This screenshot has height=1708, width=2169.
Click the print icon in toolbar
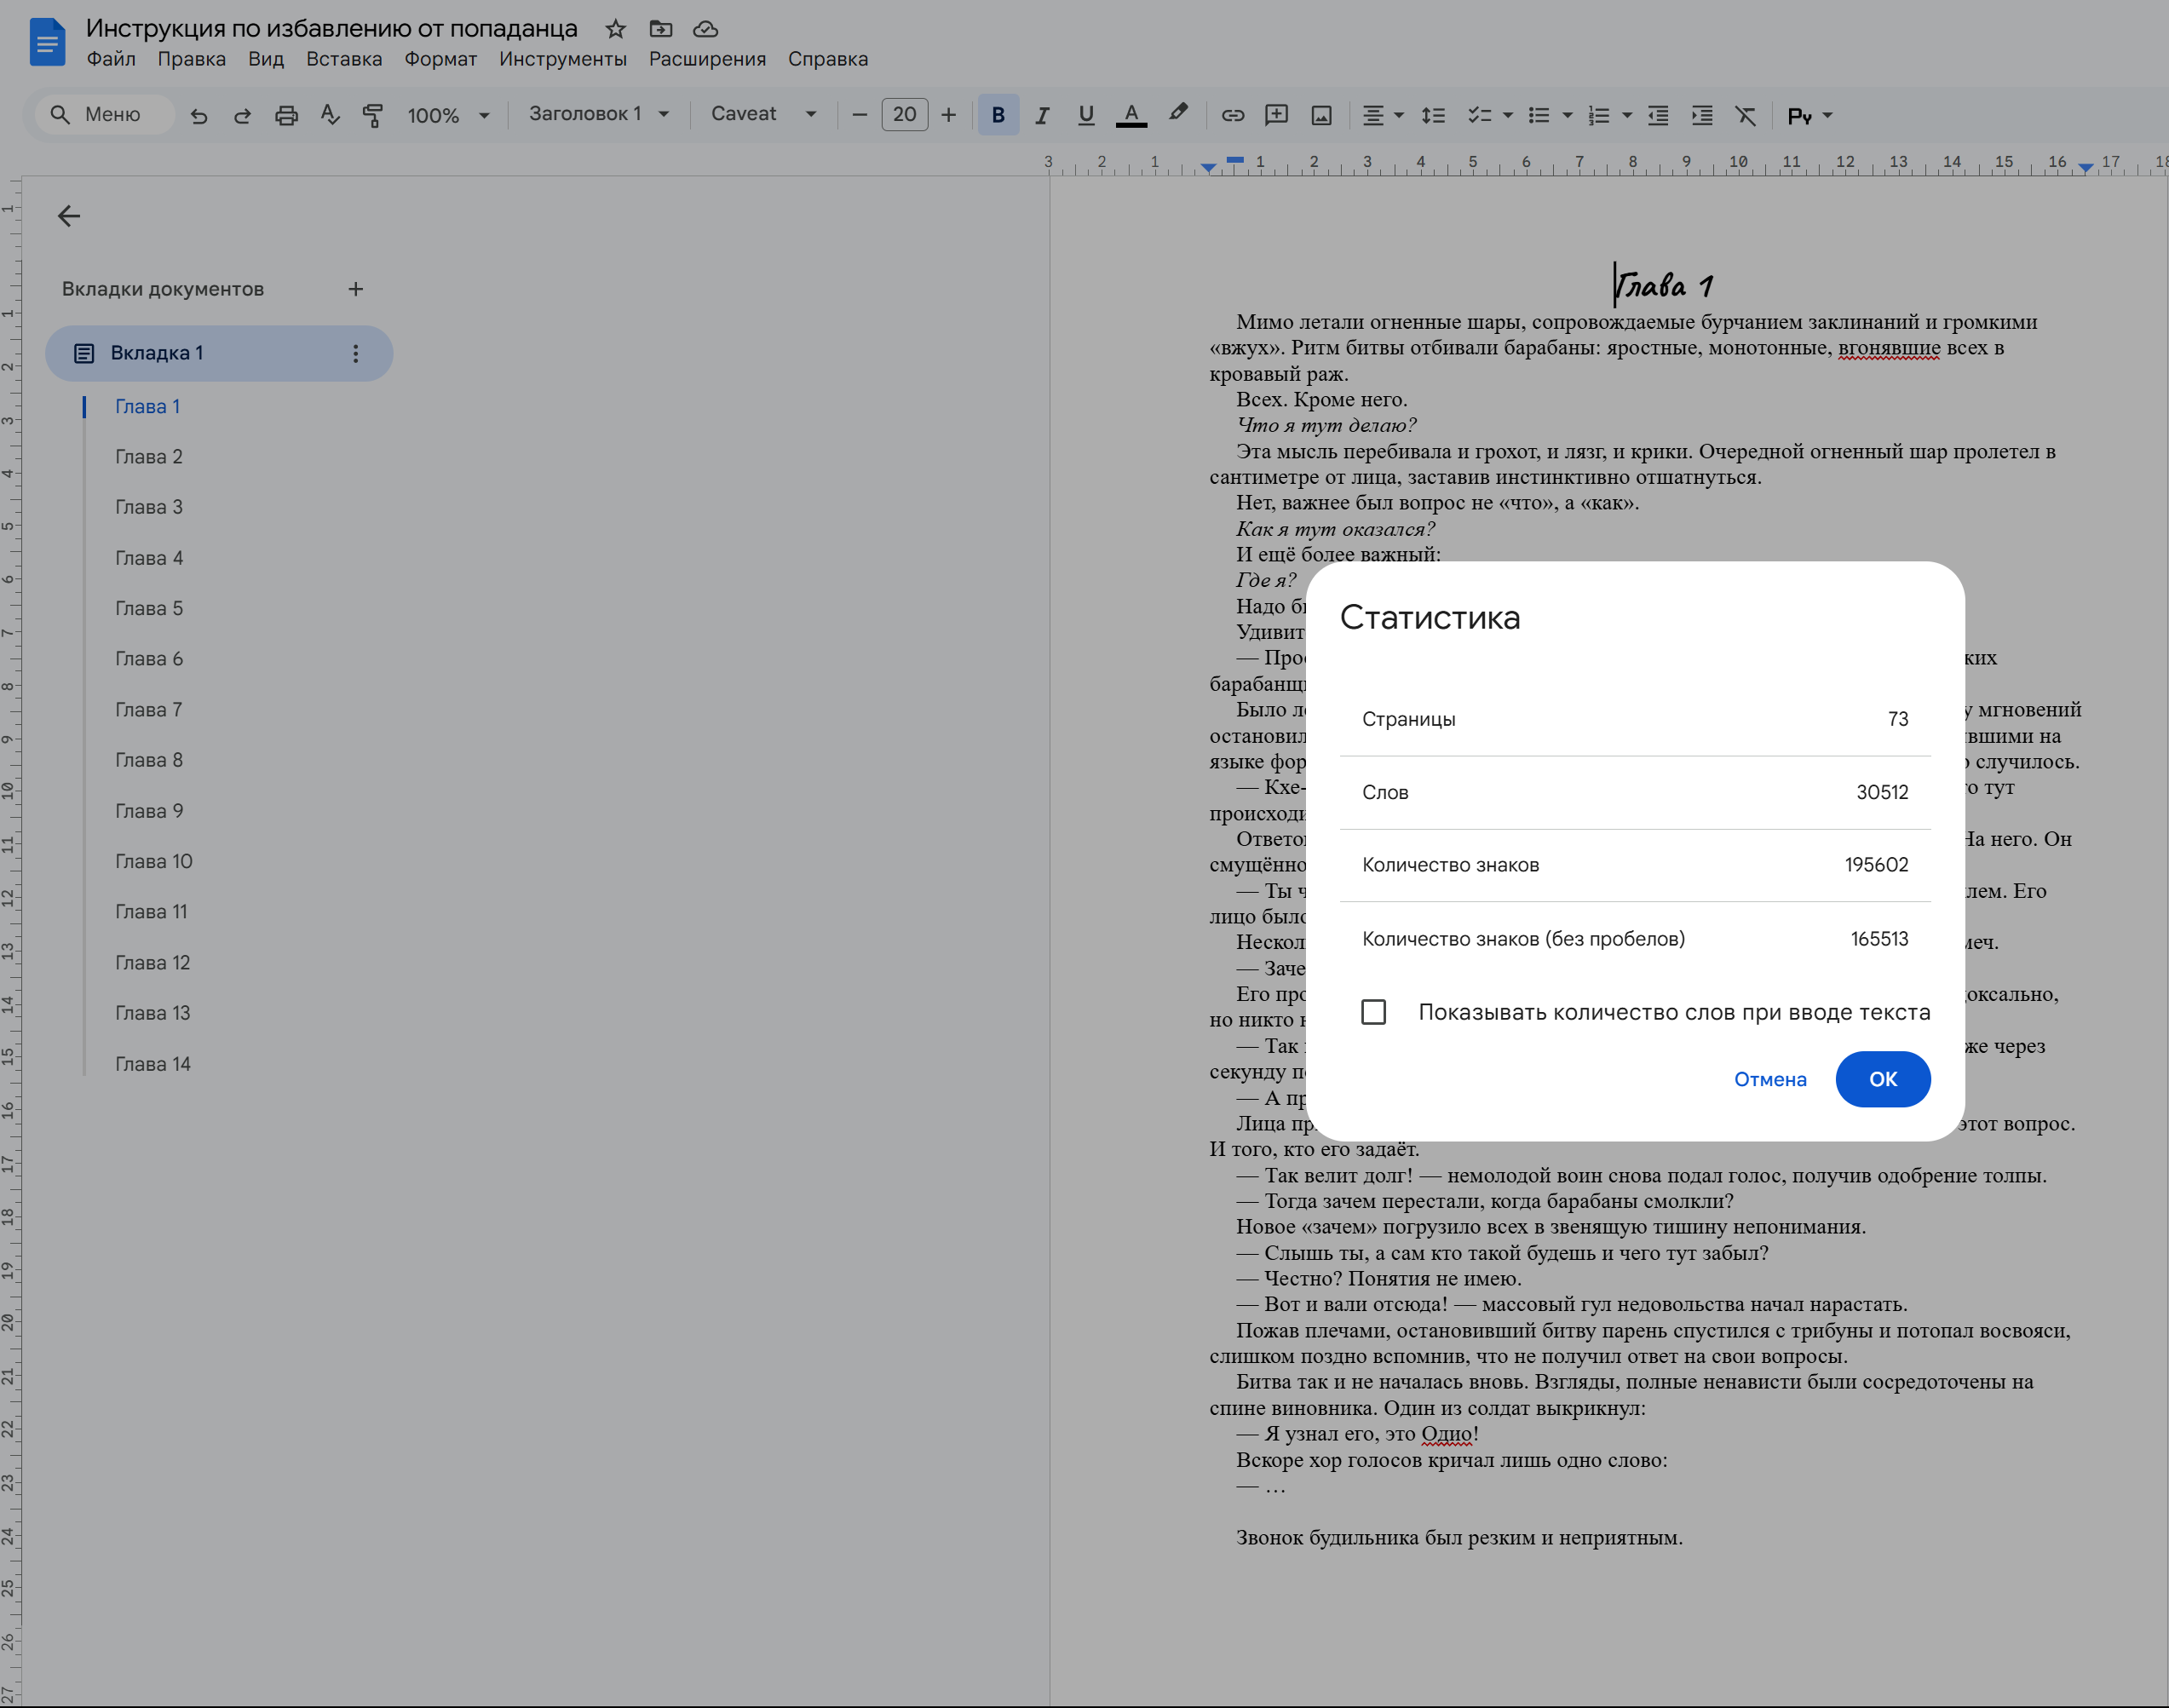click(286, 116)
